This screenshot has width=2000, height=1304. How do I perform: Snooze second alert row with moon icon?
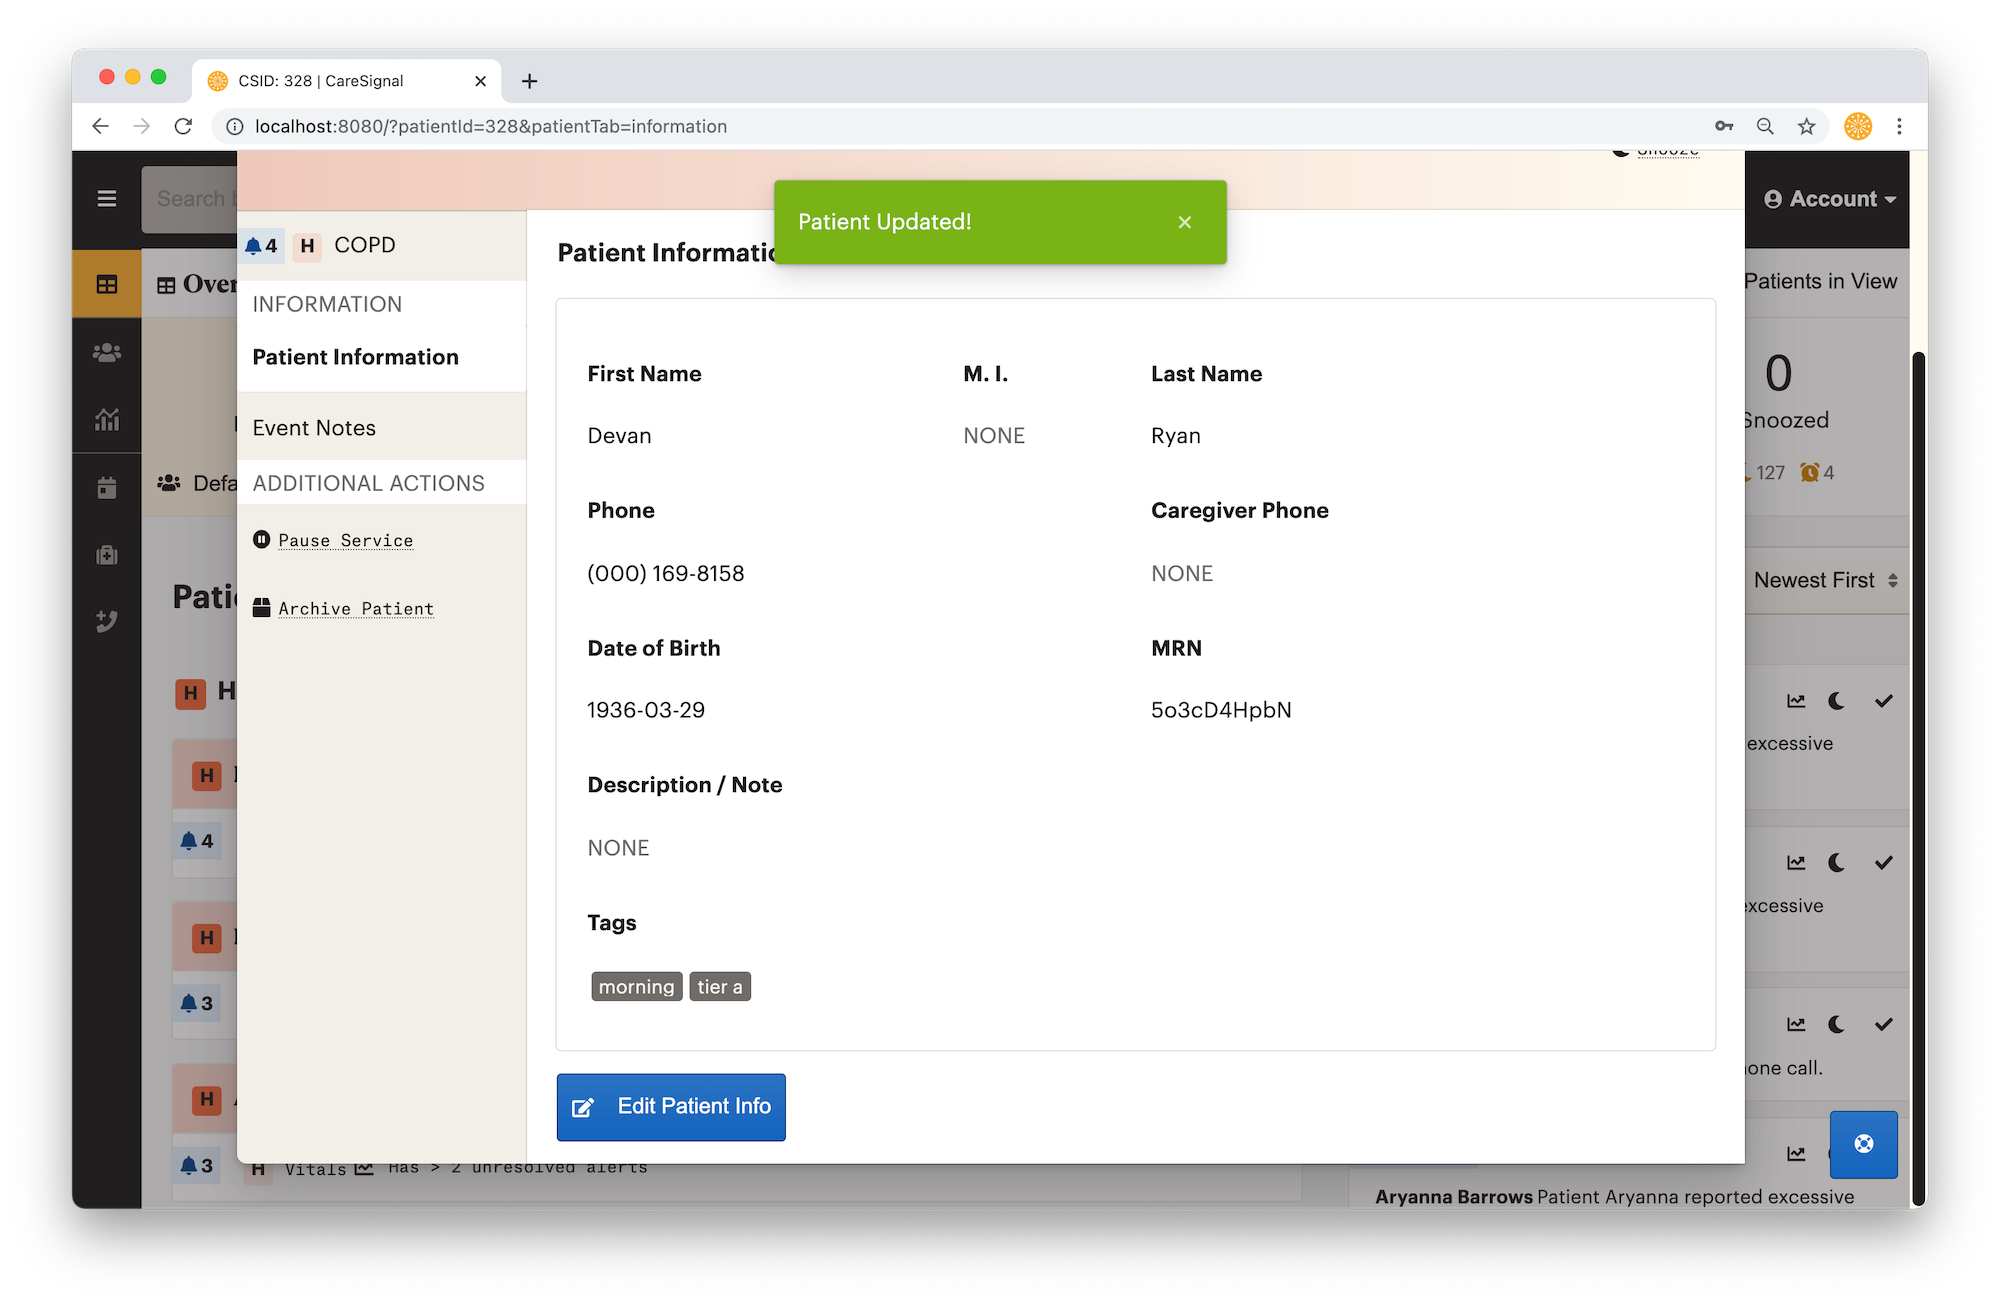coord(1837,862)
